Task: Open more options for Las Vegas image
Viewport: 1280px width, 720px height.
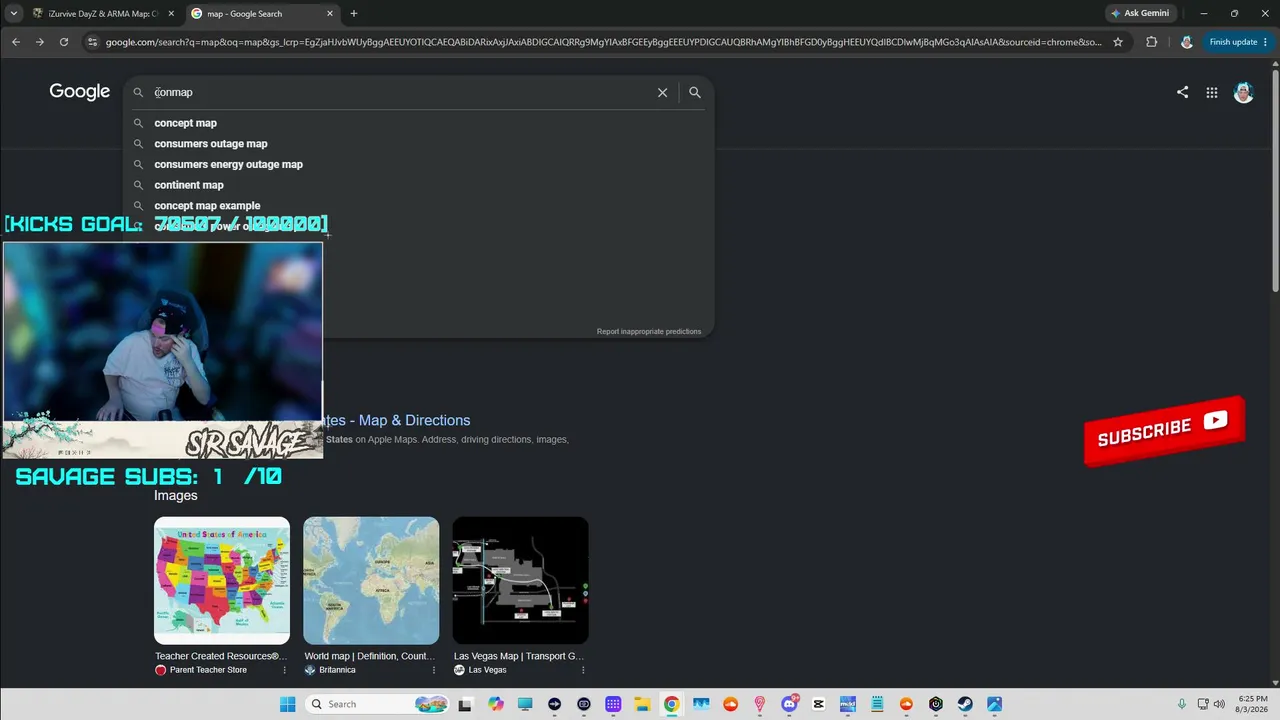Action: [582, 670]
